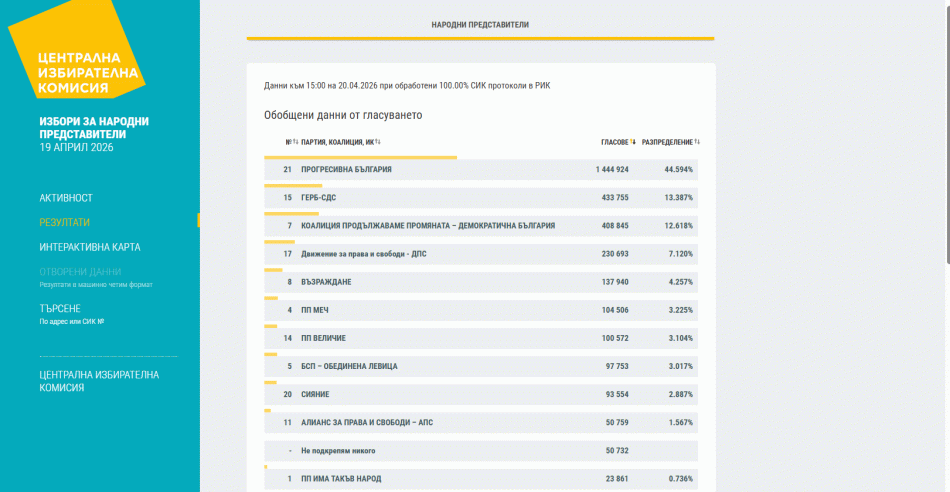Select РЕЗУЛТАТИ in the sidebar menu

coord(65,222)
